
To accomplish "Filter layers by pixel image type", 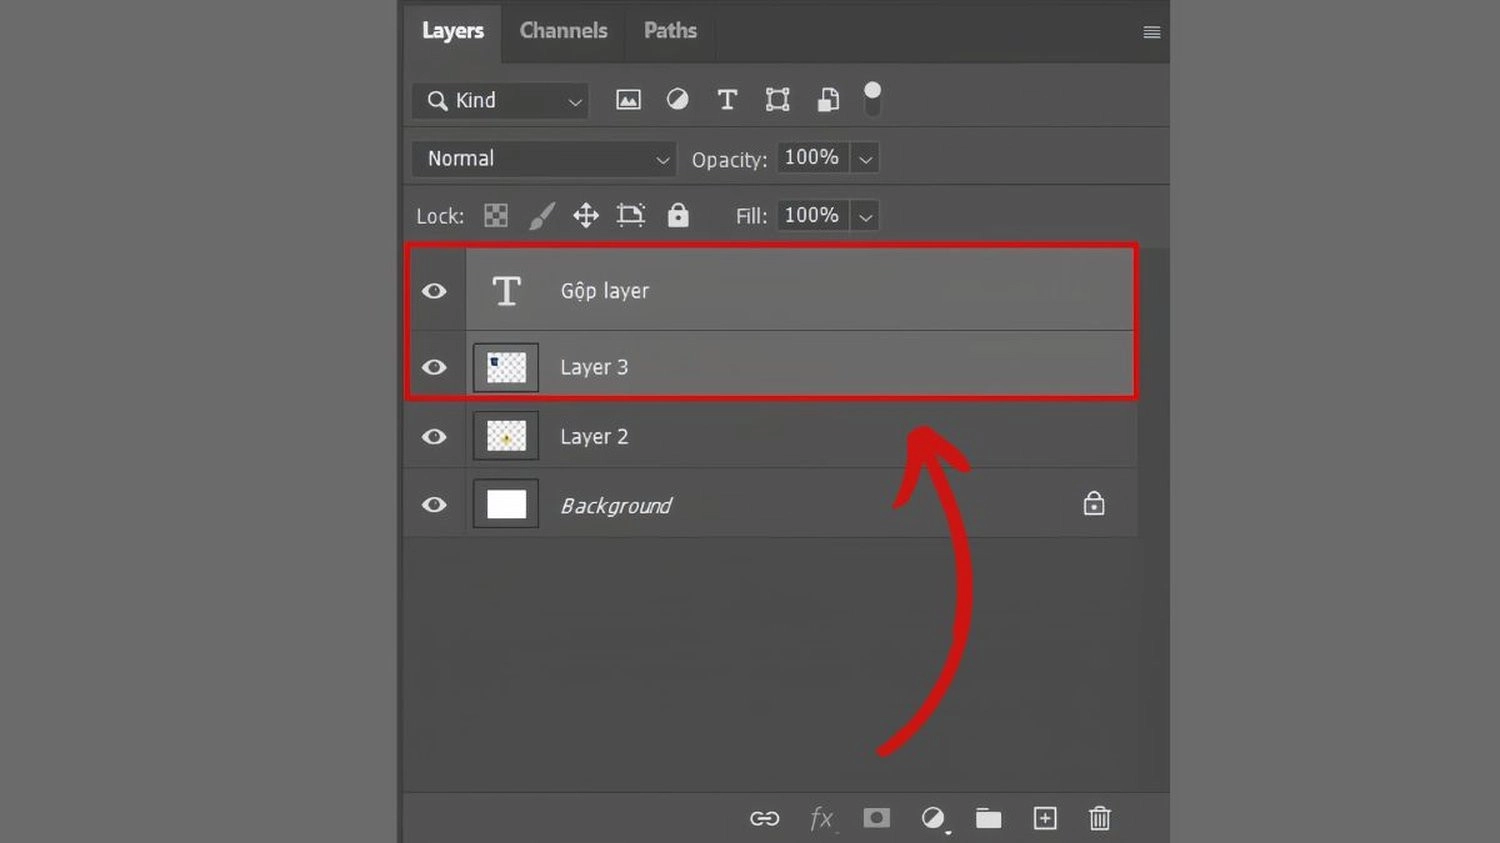I will click(x=628, y=100).
